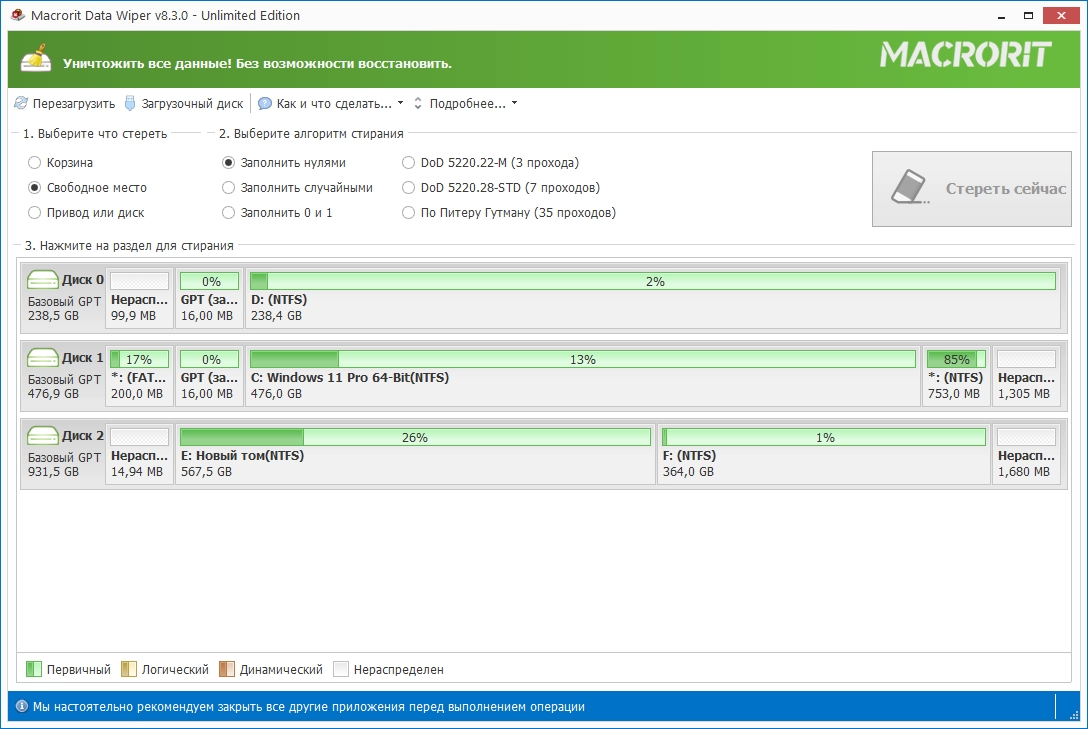Open the Как и что сделать dropdown arrow

coord(400,103)
